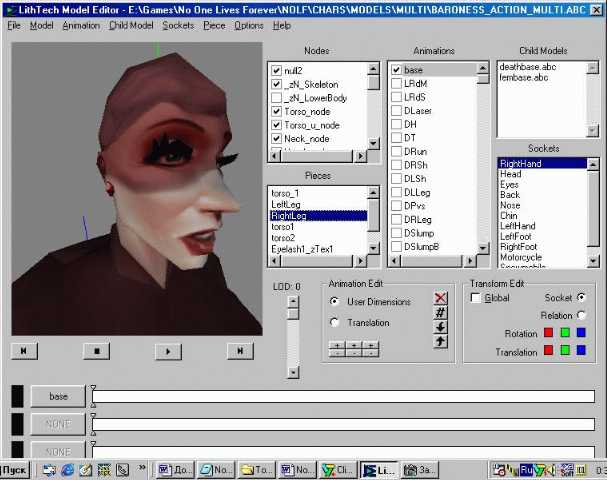Toggle the Torso_node checkbox
This screenshot has width=607, height=480.
276,111
